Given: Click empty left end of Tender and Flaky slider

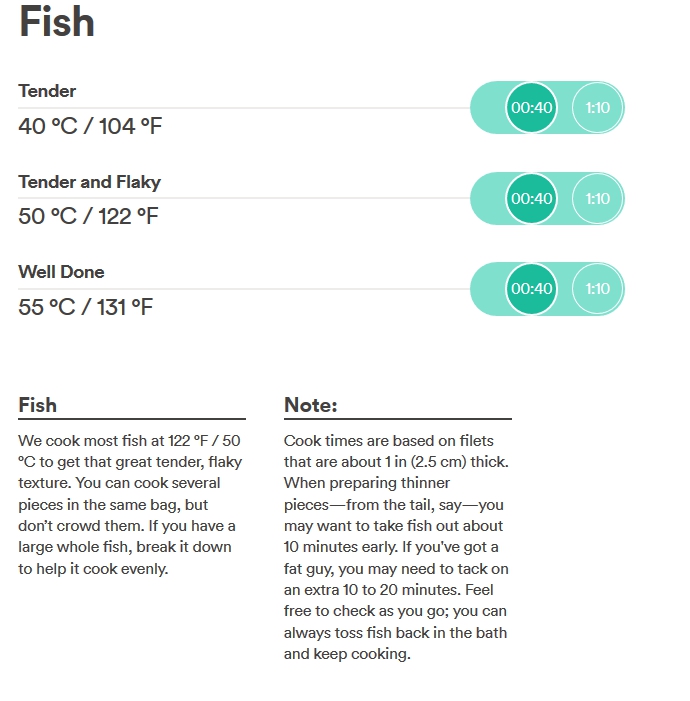Looking at the screenshot, I should [487, 198].
